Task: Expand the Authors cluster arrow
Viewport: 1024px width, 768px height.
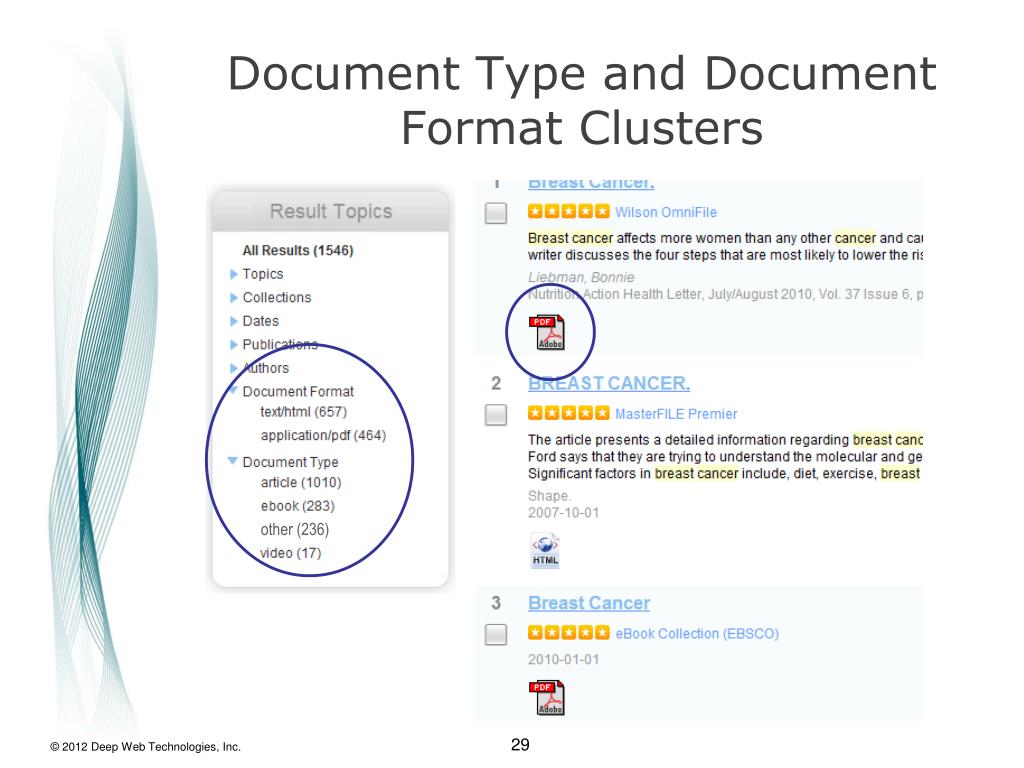Action: point(233,368)
